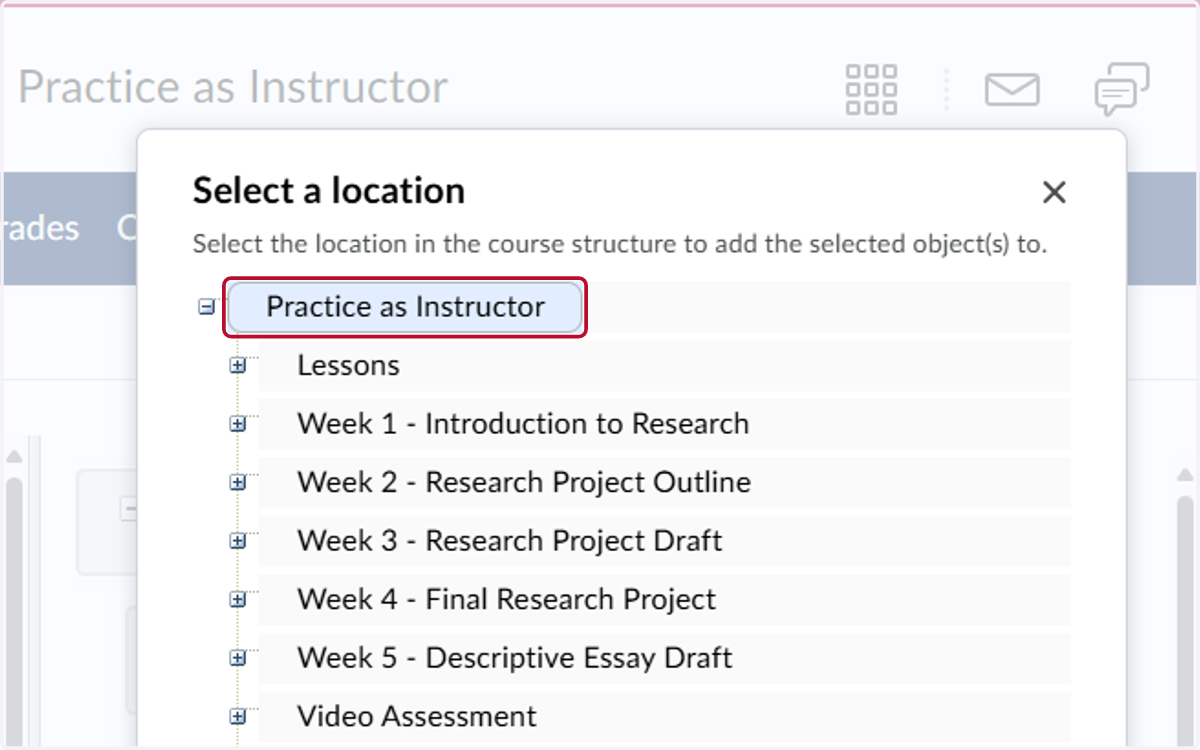Select Practice as Instructor root location
1200x750 pixels.
click(405, 307)
